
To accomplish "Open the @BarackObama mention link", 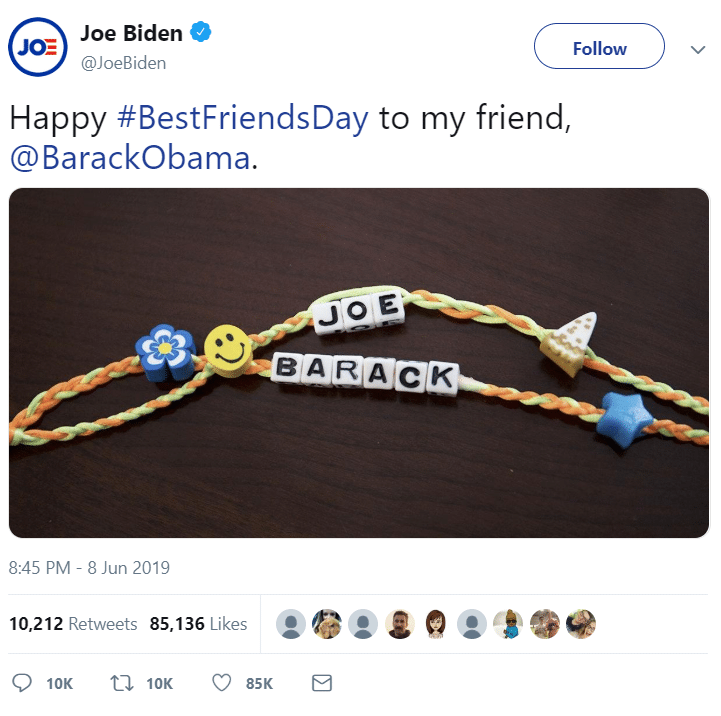I will tap(131, 158).
